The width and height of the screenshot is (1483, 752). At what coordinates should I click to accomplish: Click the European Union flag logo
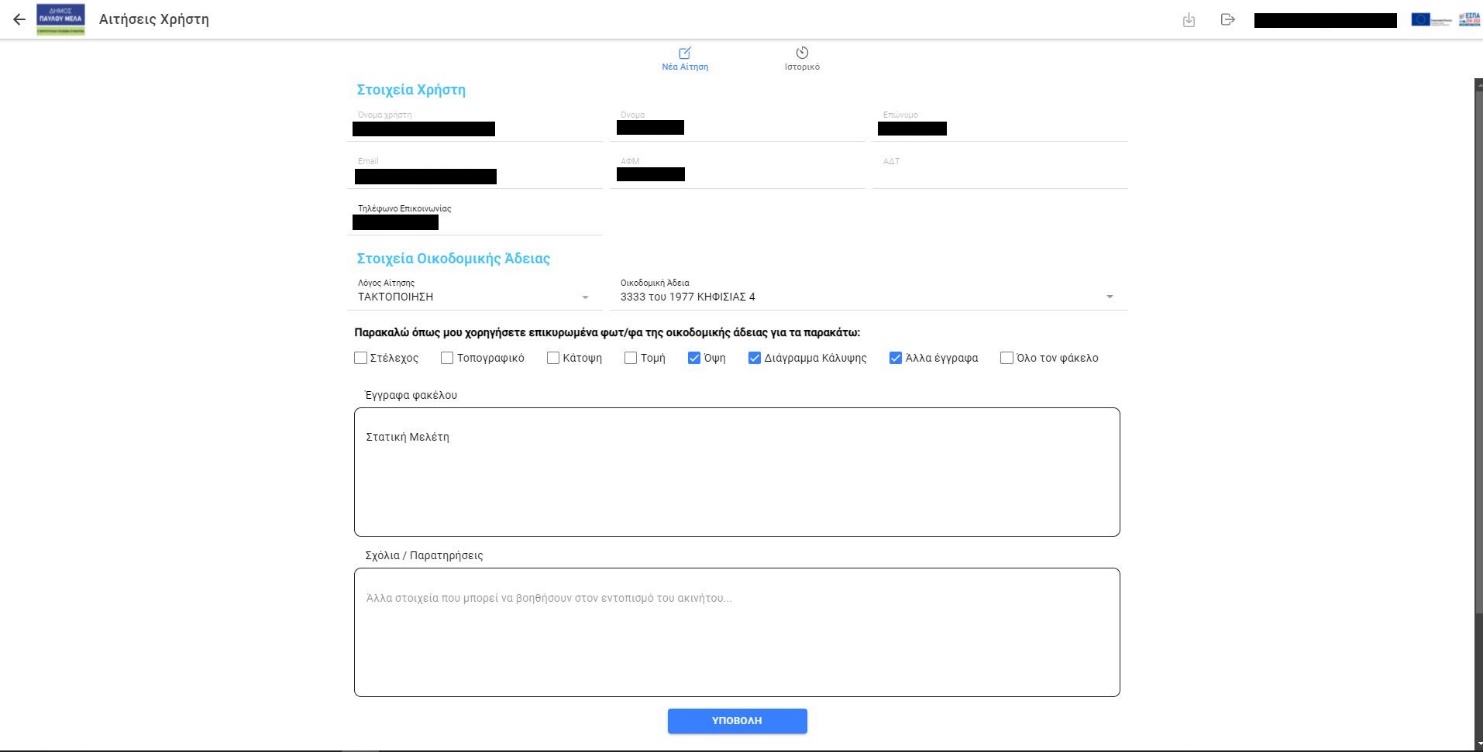pos(1432,20)
